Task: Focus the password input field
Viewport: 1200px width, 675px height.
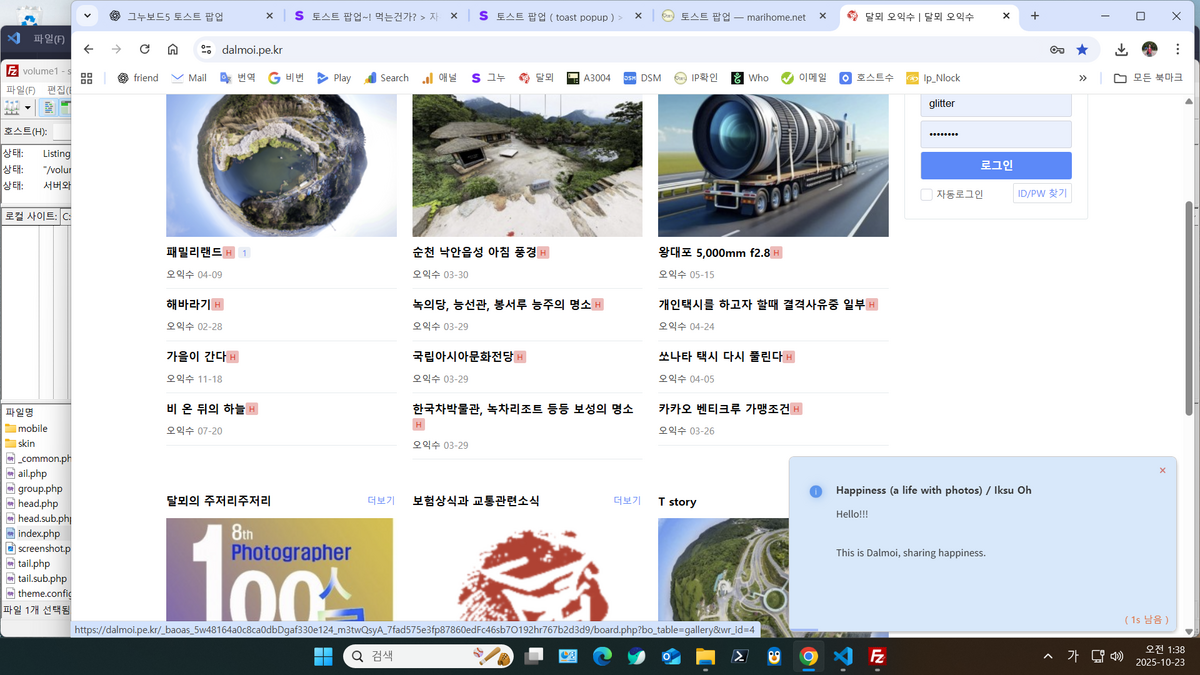Action: point(995,134)
